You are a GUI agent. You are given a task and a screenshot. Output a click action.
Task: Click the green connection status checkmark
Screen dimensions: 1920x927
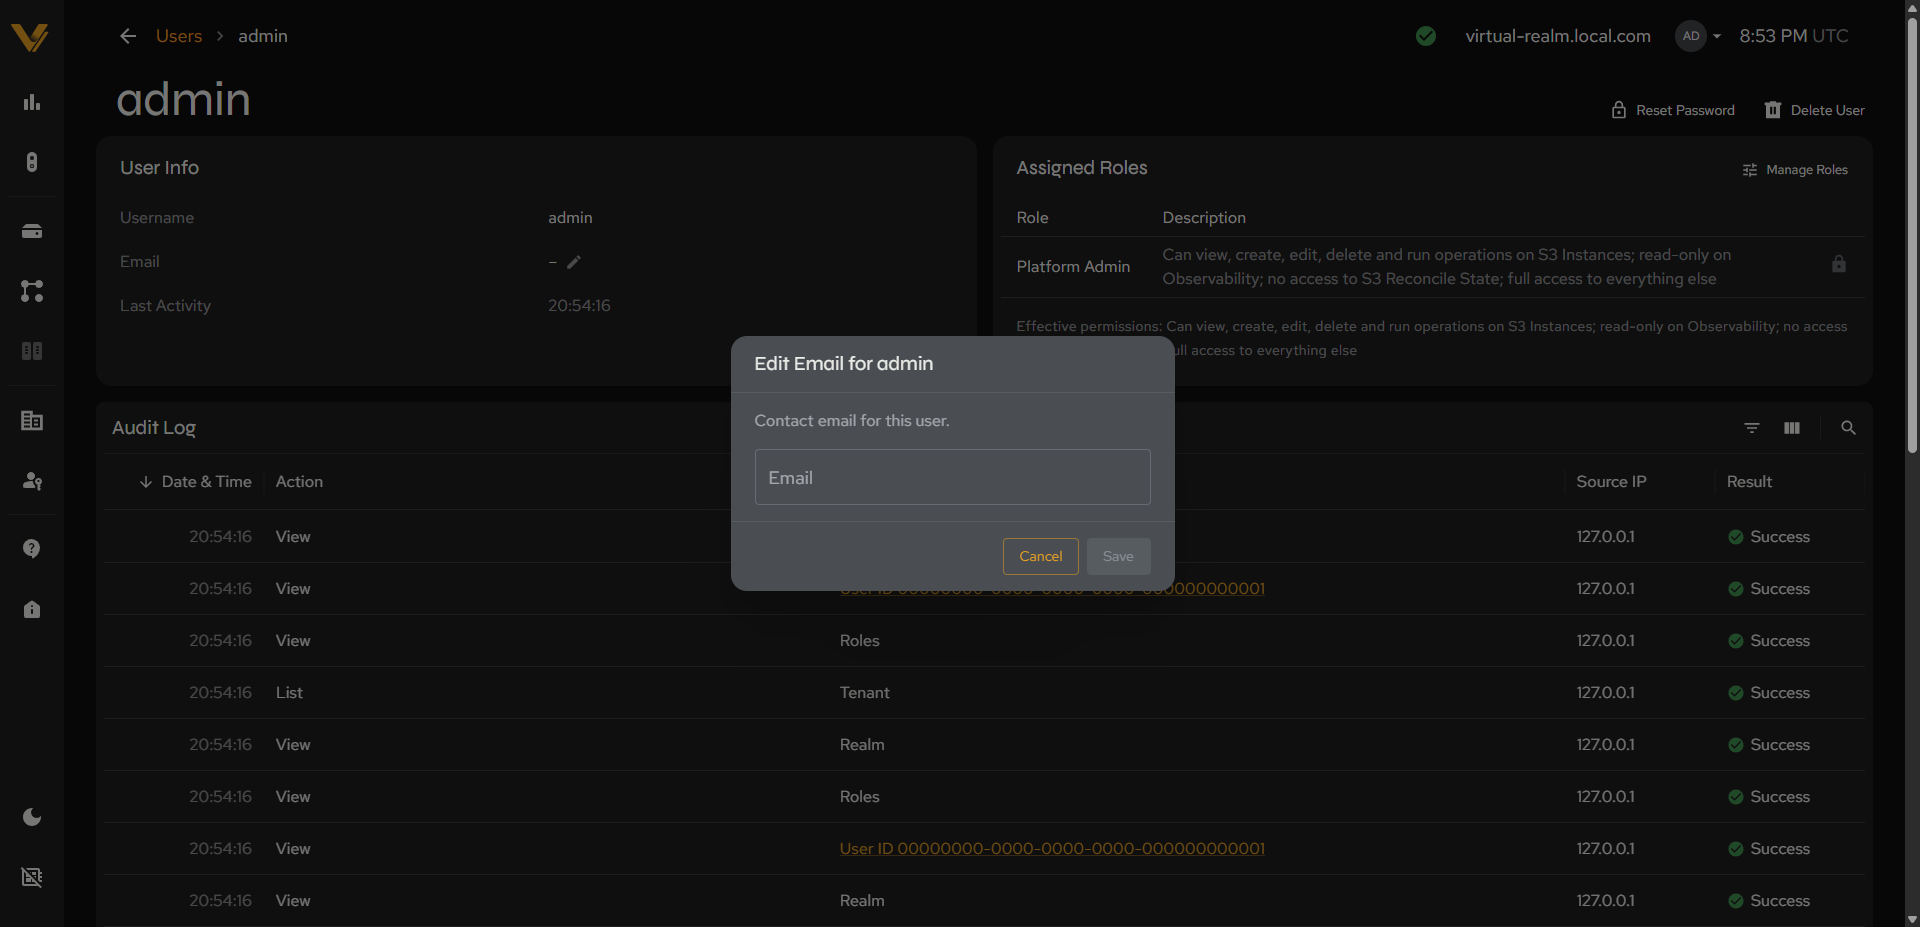tap(1426, 36)
